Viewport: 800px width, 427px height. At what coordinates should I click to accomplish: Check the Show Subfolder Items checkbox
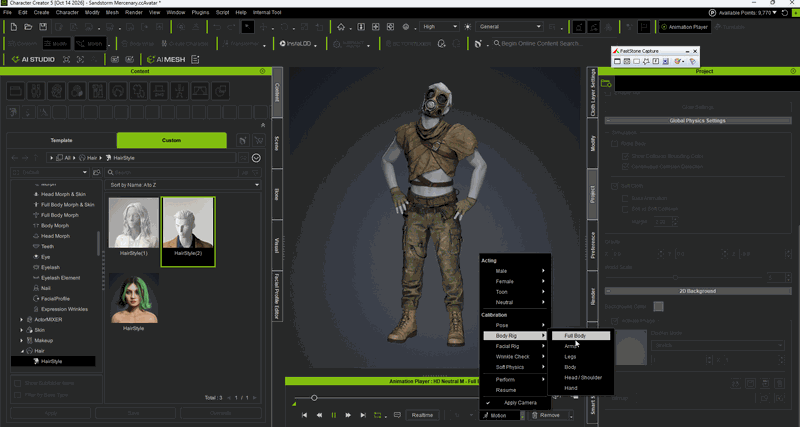[18, 384]
